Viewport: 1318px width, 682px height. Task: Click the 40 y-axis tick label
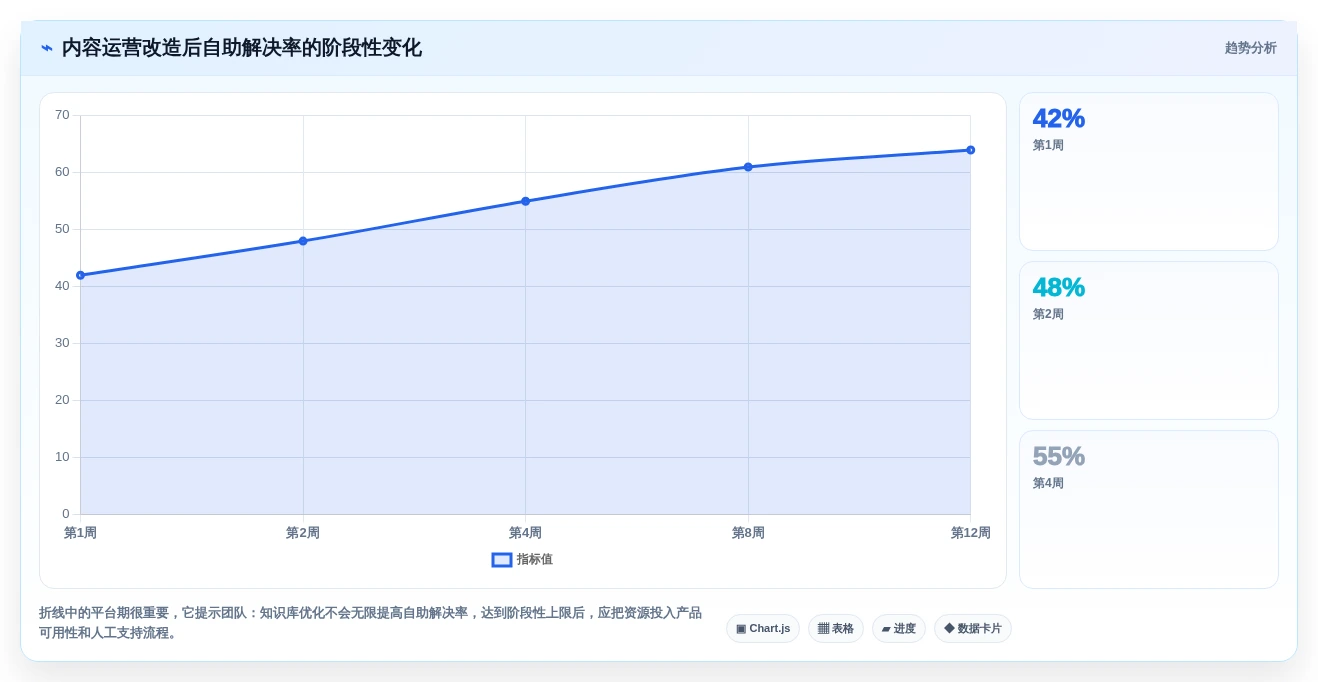coord(62,286)
